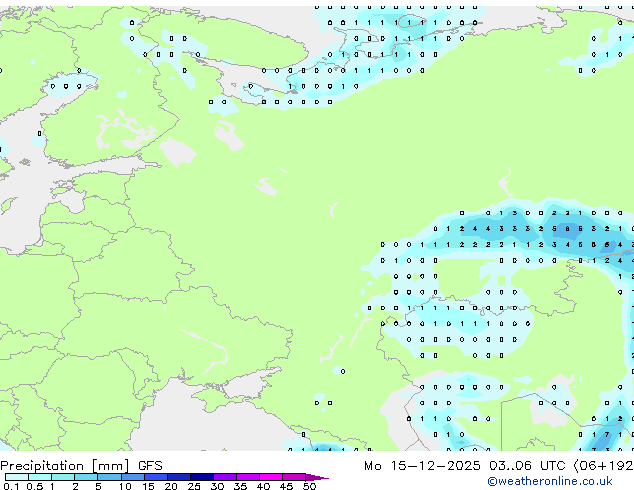
Task: Pick the 20–25 mm dark blue legend swatch
Action: 179,477
